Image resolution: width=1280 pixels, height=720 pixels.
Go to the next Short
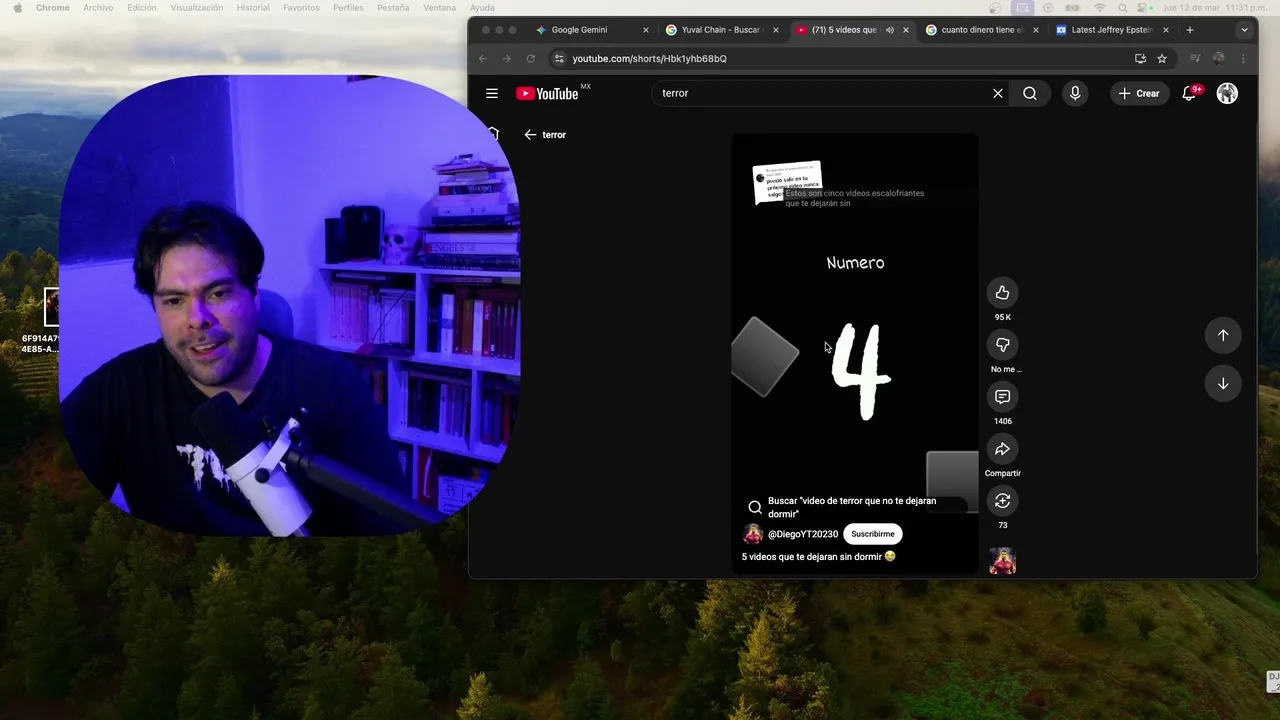click(1223, 383)
